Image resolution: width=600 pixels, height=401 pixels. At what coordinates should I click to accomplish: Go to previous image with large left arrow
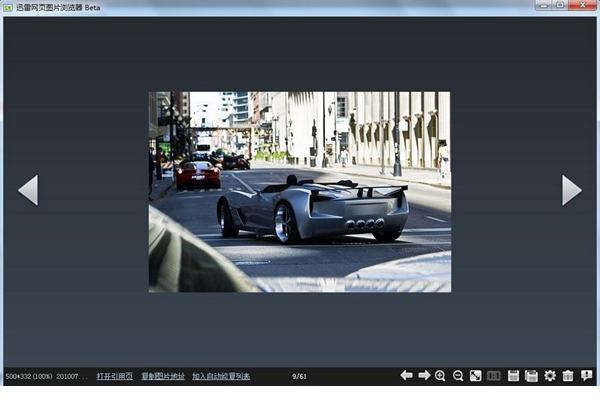click(28, 190)
